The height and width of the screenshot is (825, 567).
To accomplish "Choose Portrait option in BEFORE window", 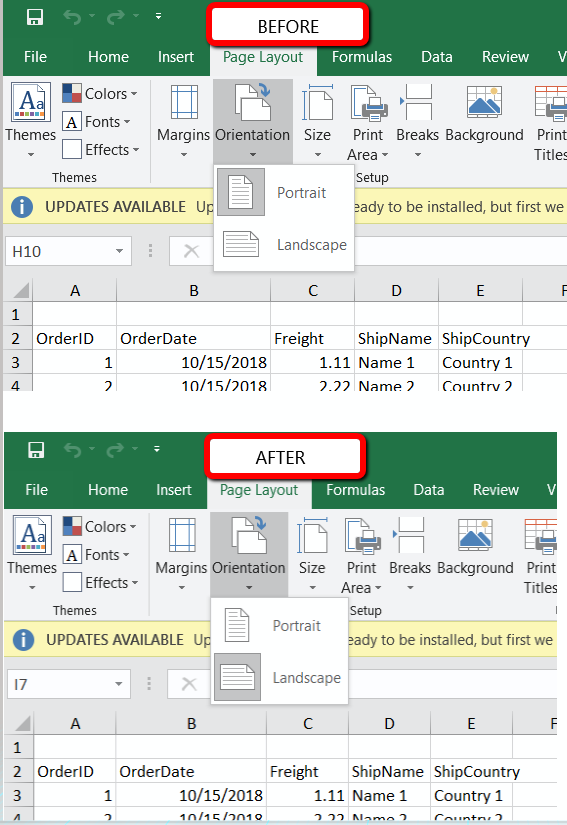I will pos(284,193).
